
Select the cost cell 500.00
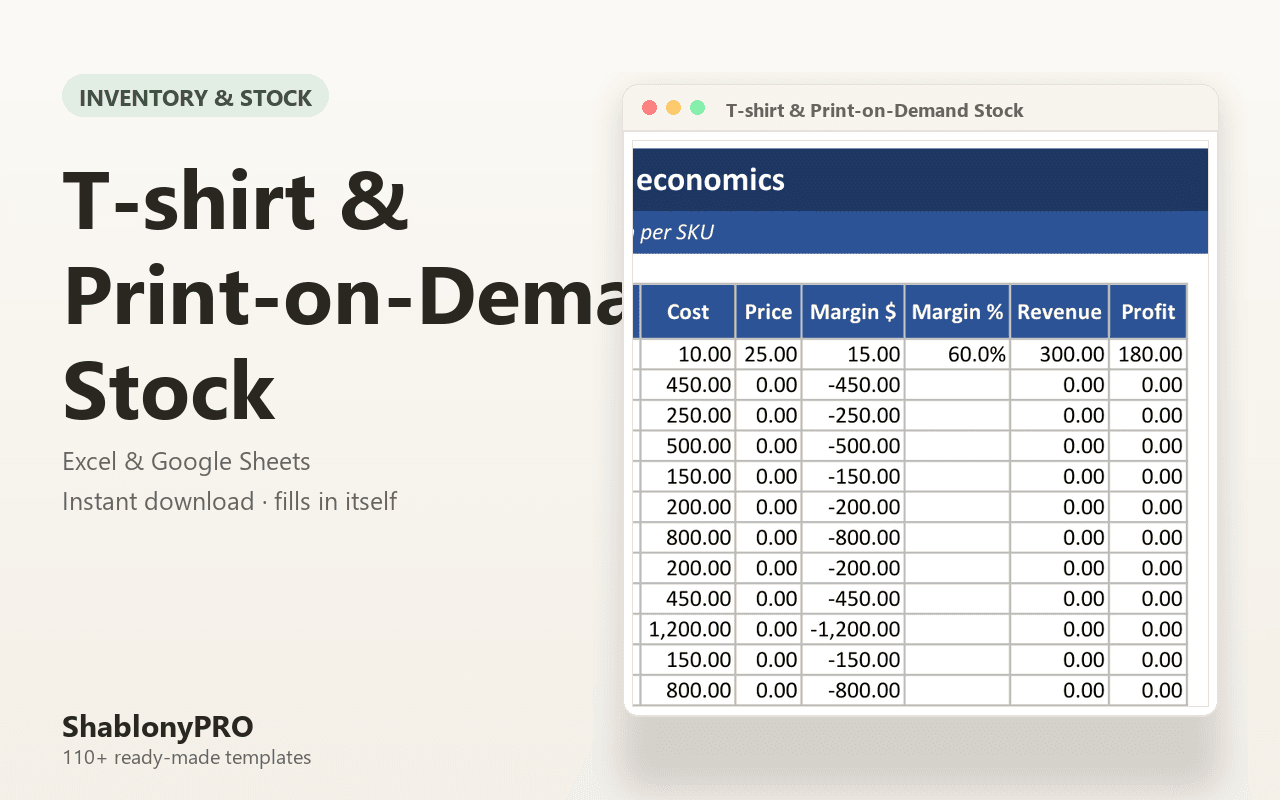tap(688, 446)
